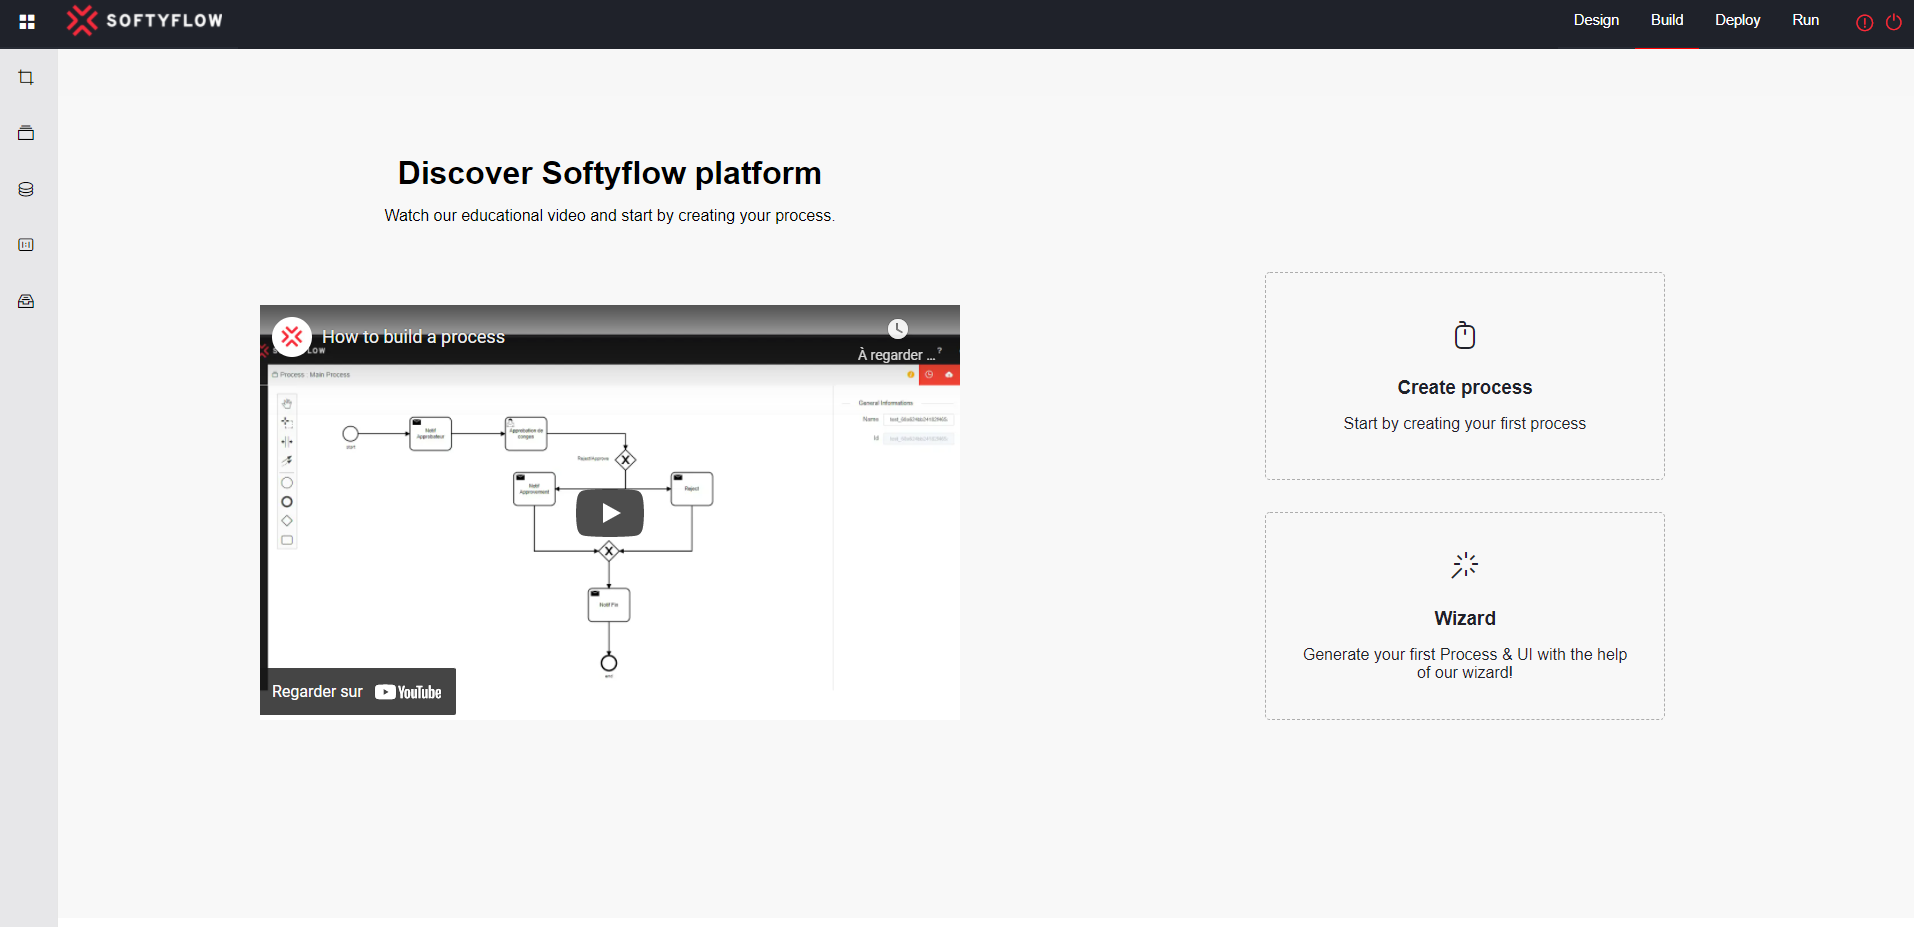Click the Discover Softyflow platform heading
The width and height of the screenshot is (1914, 927).
point(610,173)
